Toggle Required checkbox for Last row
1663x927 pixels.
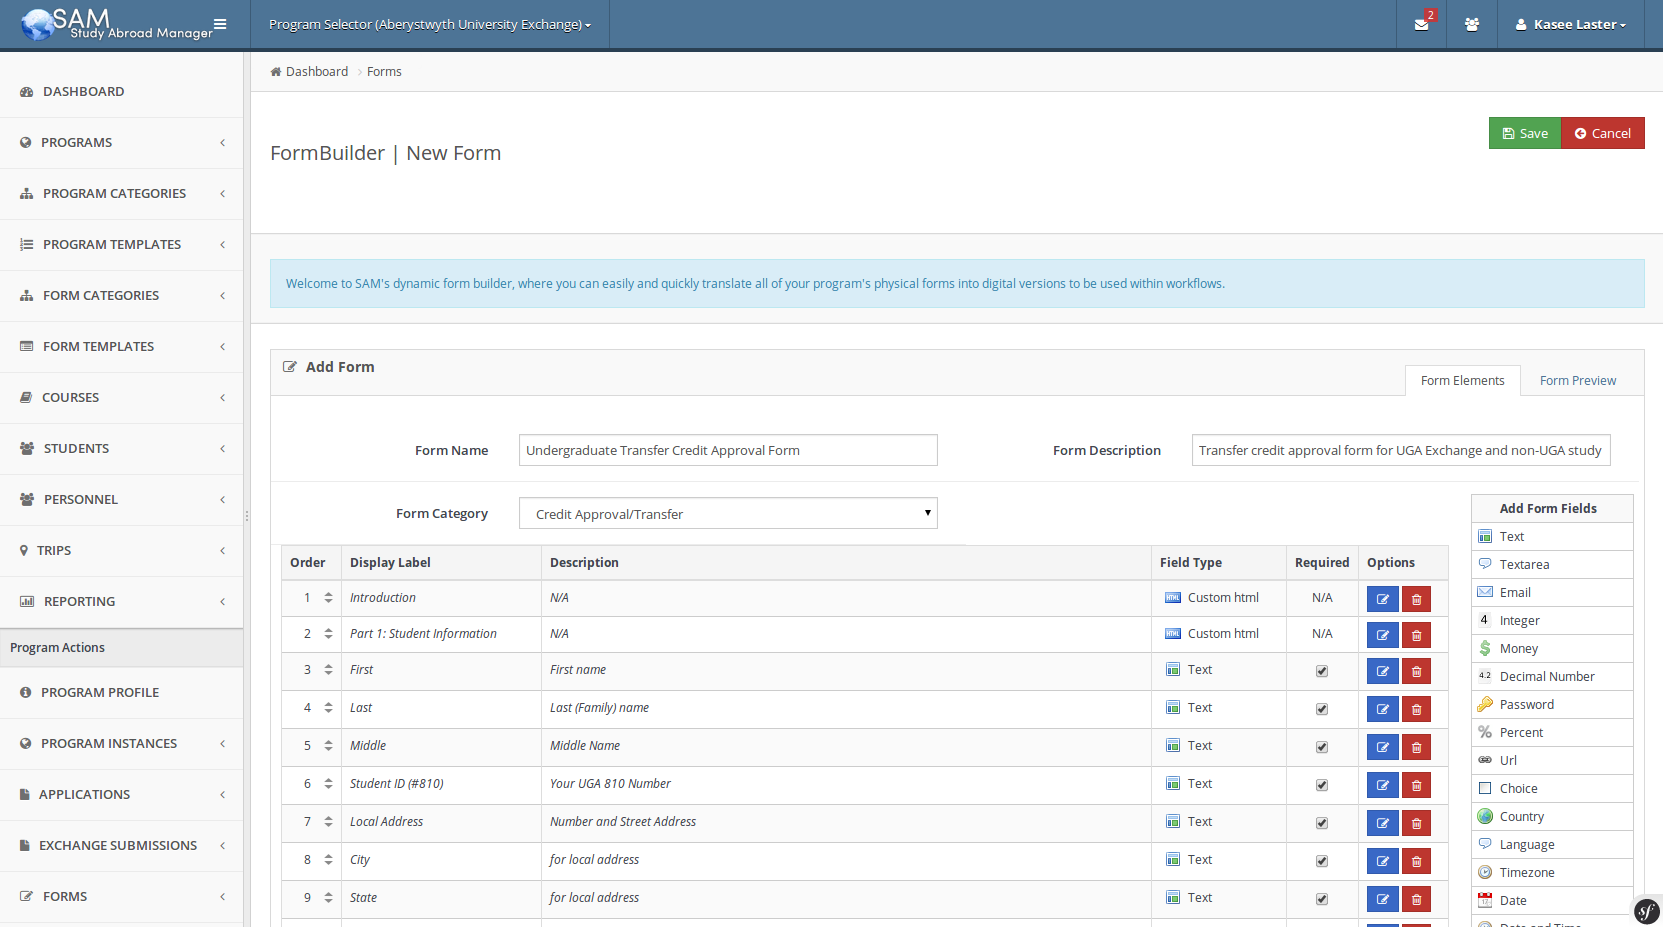point(1322,709)
